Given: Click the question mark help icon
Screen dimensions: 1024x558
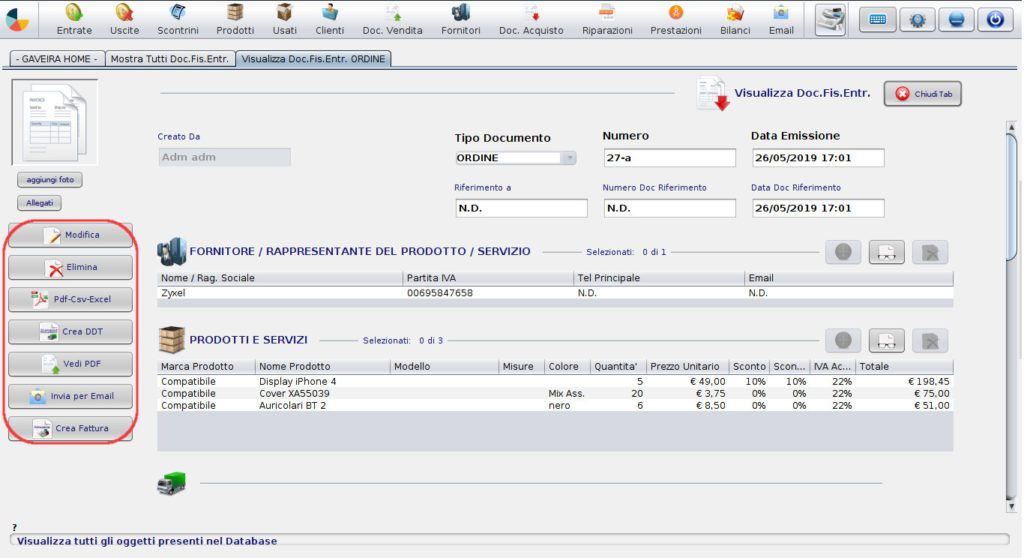Looking at the screenshot, I should pyautogui.click(x=14, y=527).
